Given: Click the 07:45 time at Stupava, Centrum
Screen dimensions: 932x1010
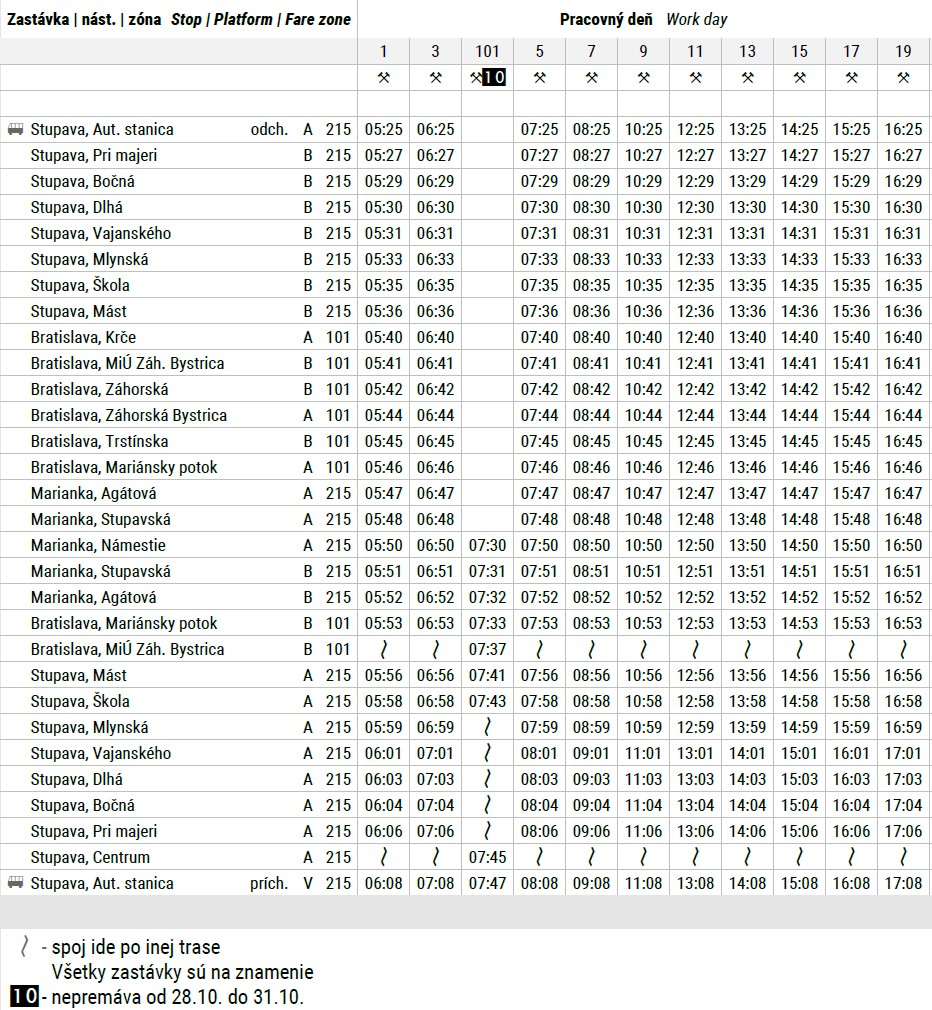Looking at the screenshot, I should (487, 857).
